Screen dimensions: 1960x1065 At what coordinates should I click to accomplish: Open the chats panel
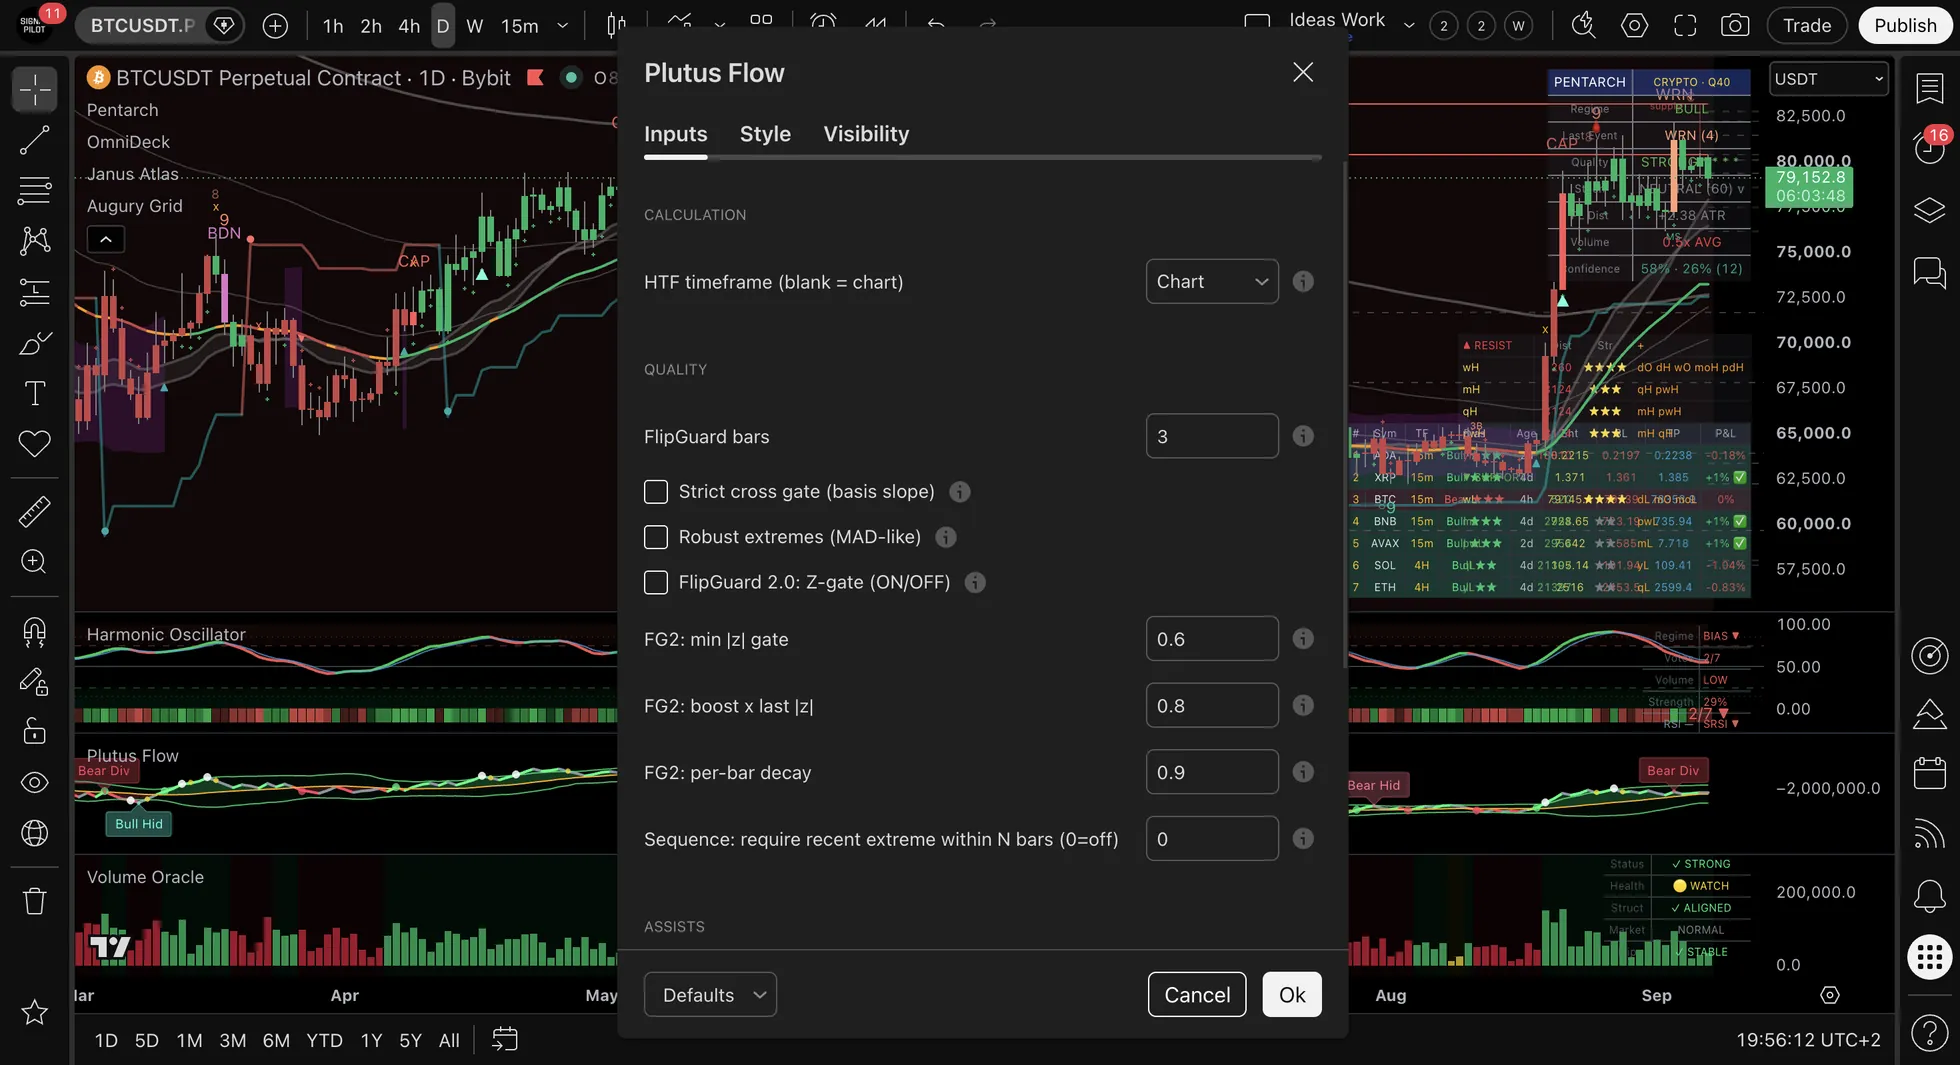(x=1930, y=272)
